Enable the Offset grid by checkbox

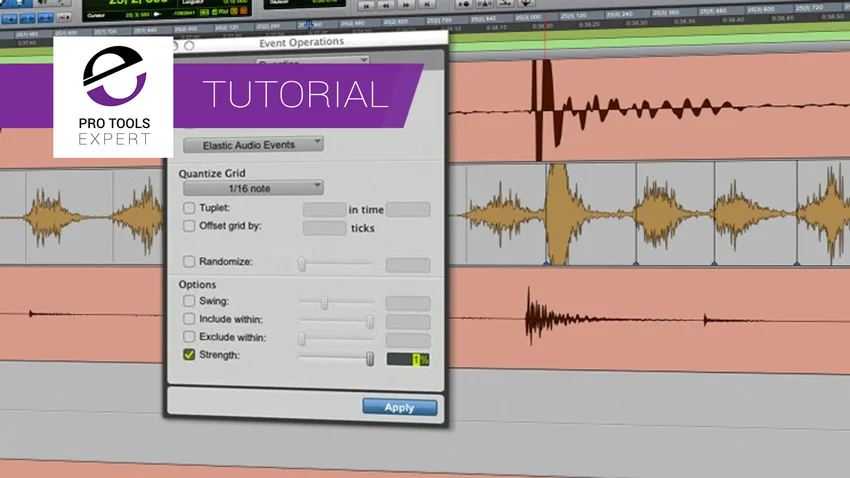tap(189, 225)
